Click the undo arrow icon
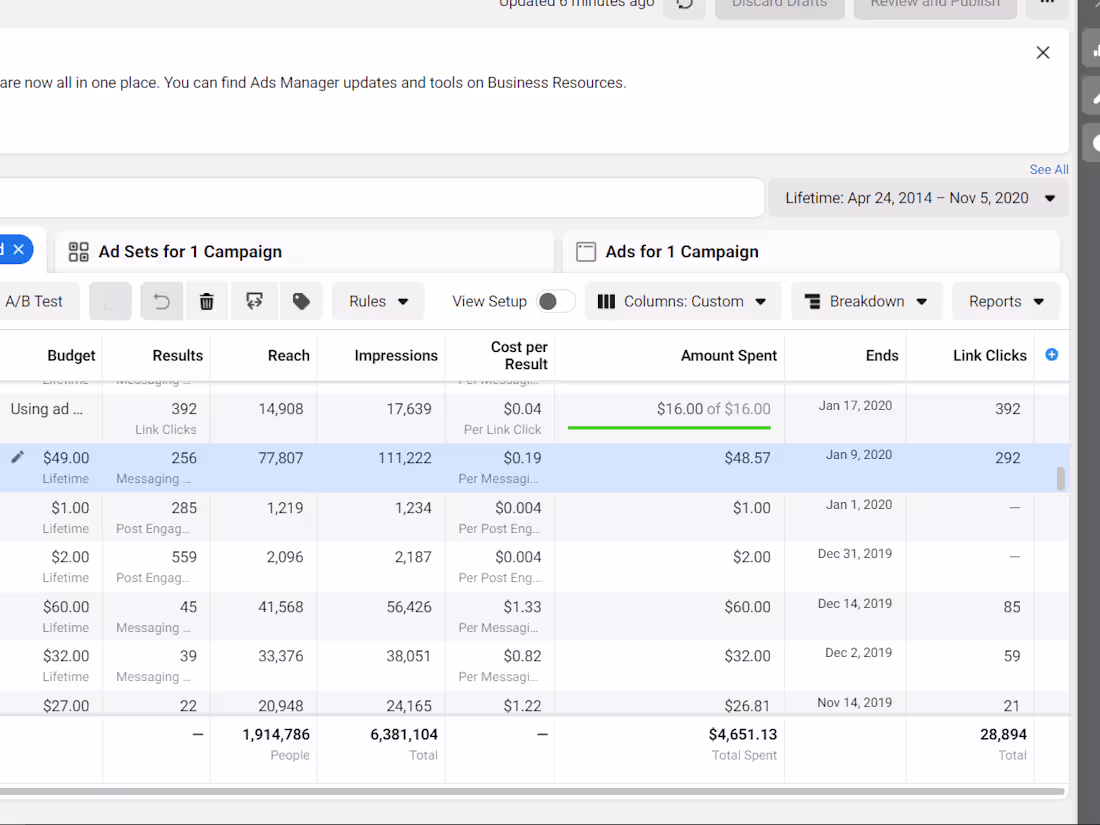Image resolution: width=1100 pixels, height=825 pixels. 162,301
